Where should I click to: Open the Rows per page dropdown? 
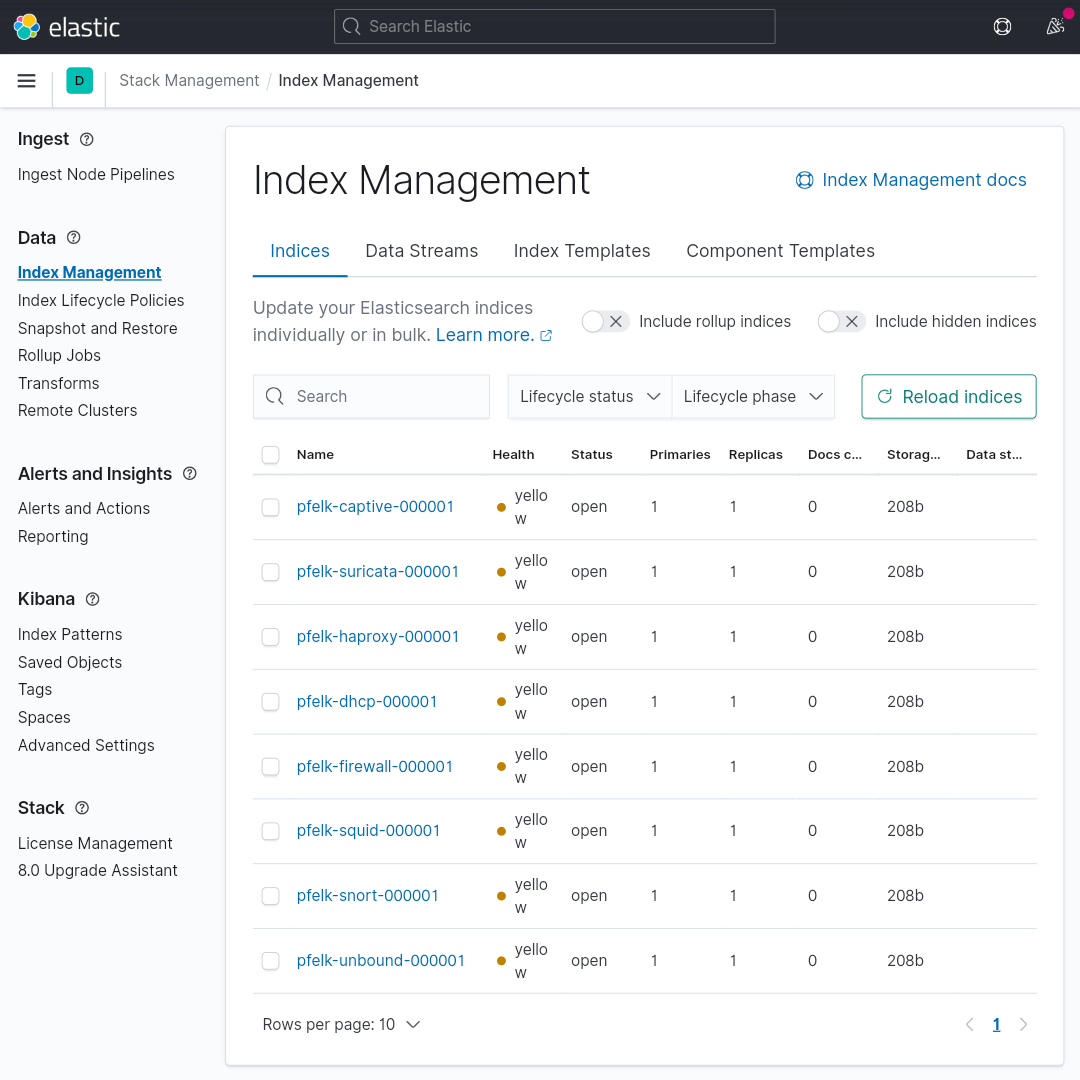[x=342, y=1024]
